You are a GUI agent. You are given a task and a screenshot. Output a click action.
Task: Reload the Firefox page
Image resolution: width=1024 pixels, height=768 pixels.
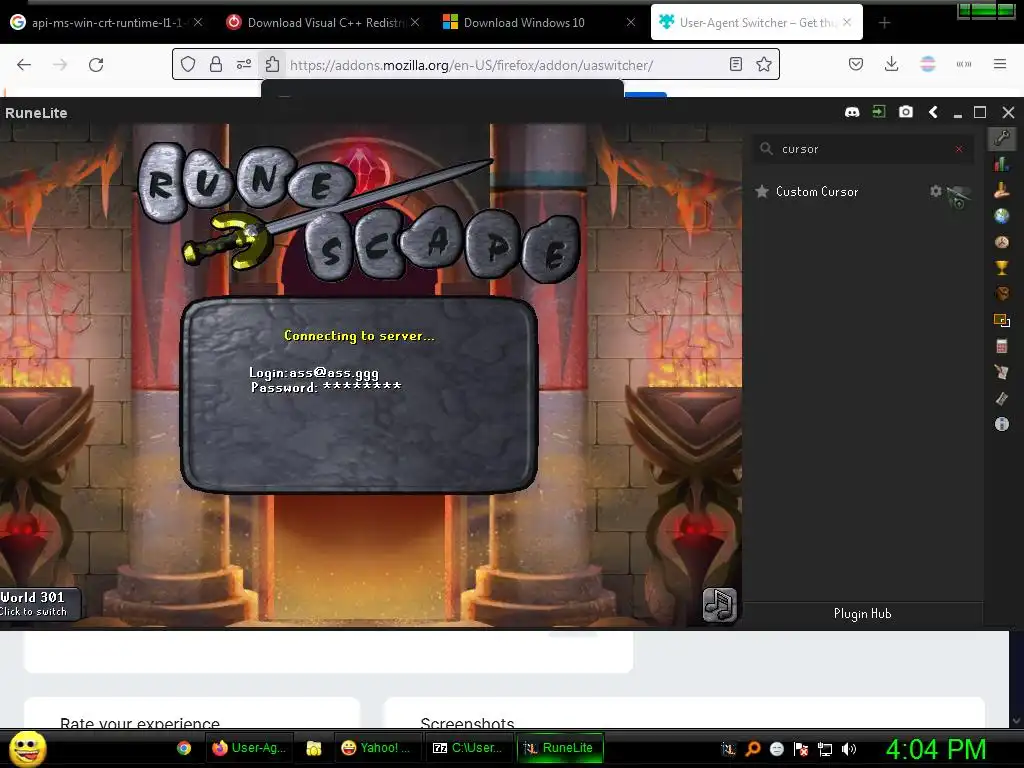click(96, 65)
